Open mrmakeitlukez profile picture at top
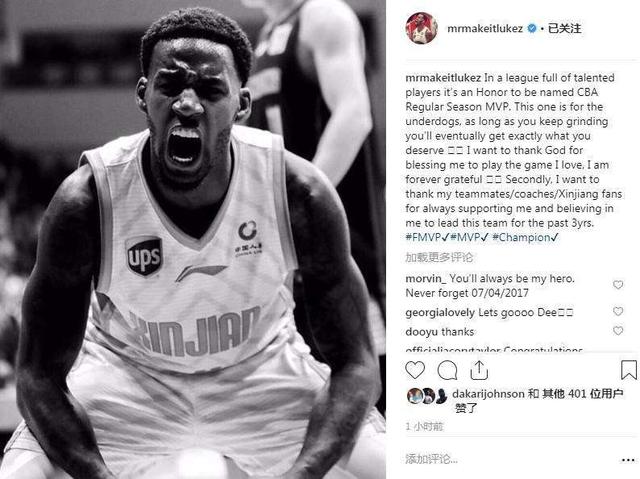This screenshot has height=479, width=640. (421, 28)
